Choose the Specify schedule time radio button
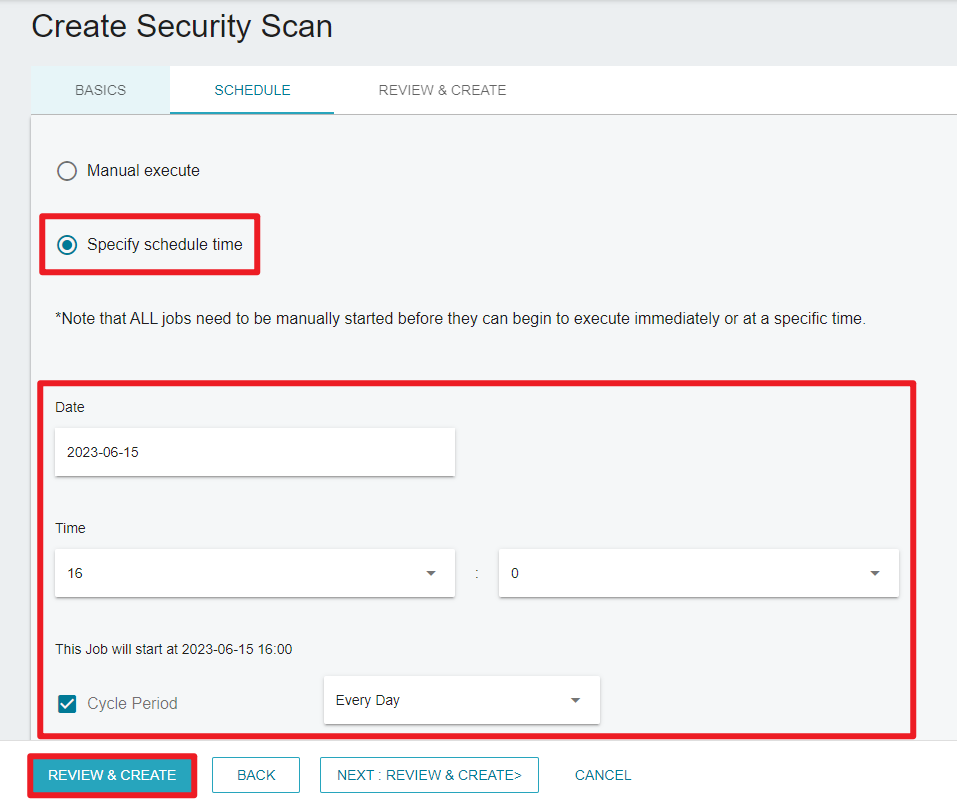This screenshot has width=957, height=807. tap(67, 245)
